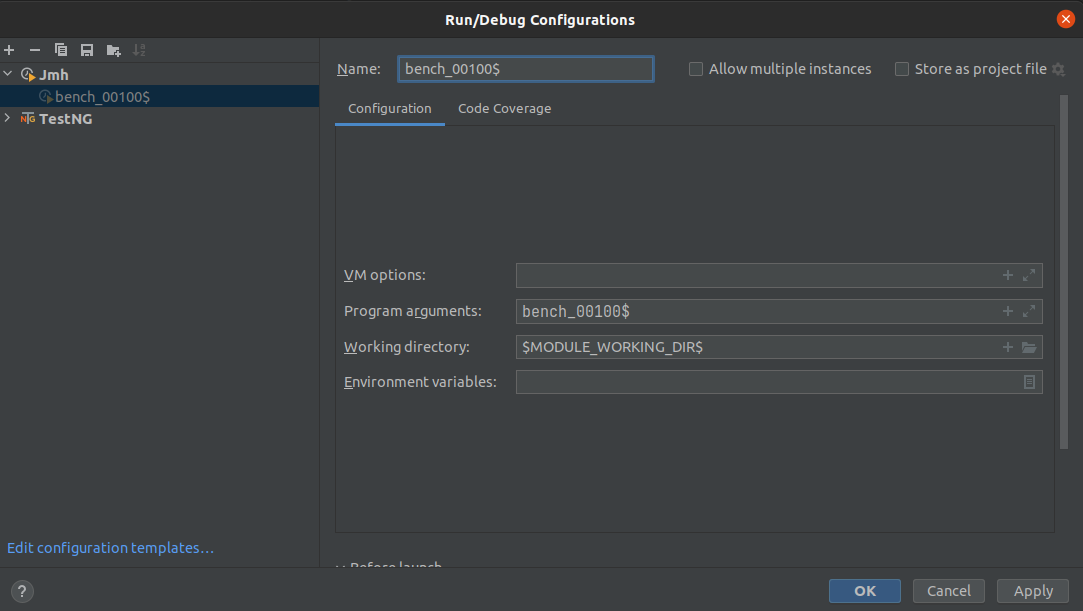
Task: Browse for a working directory folder
Action: pyautogui.click(x=1028, y=347)
